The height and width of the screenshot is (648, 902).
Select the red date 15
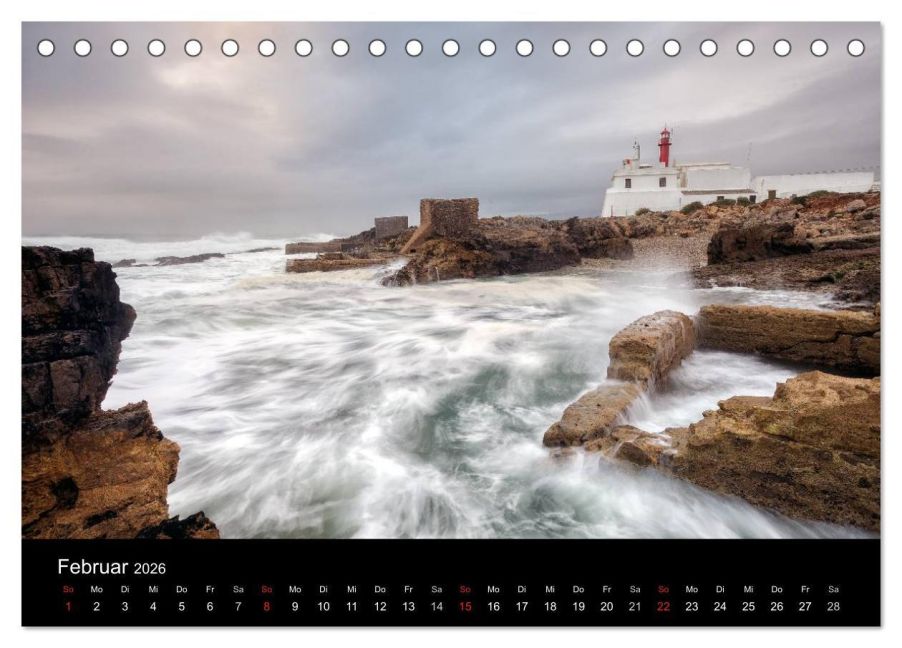(x=464, y=604)
